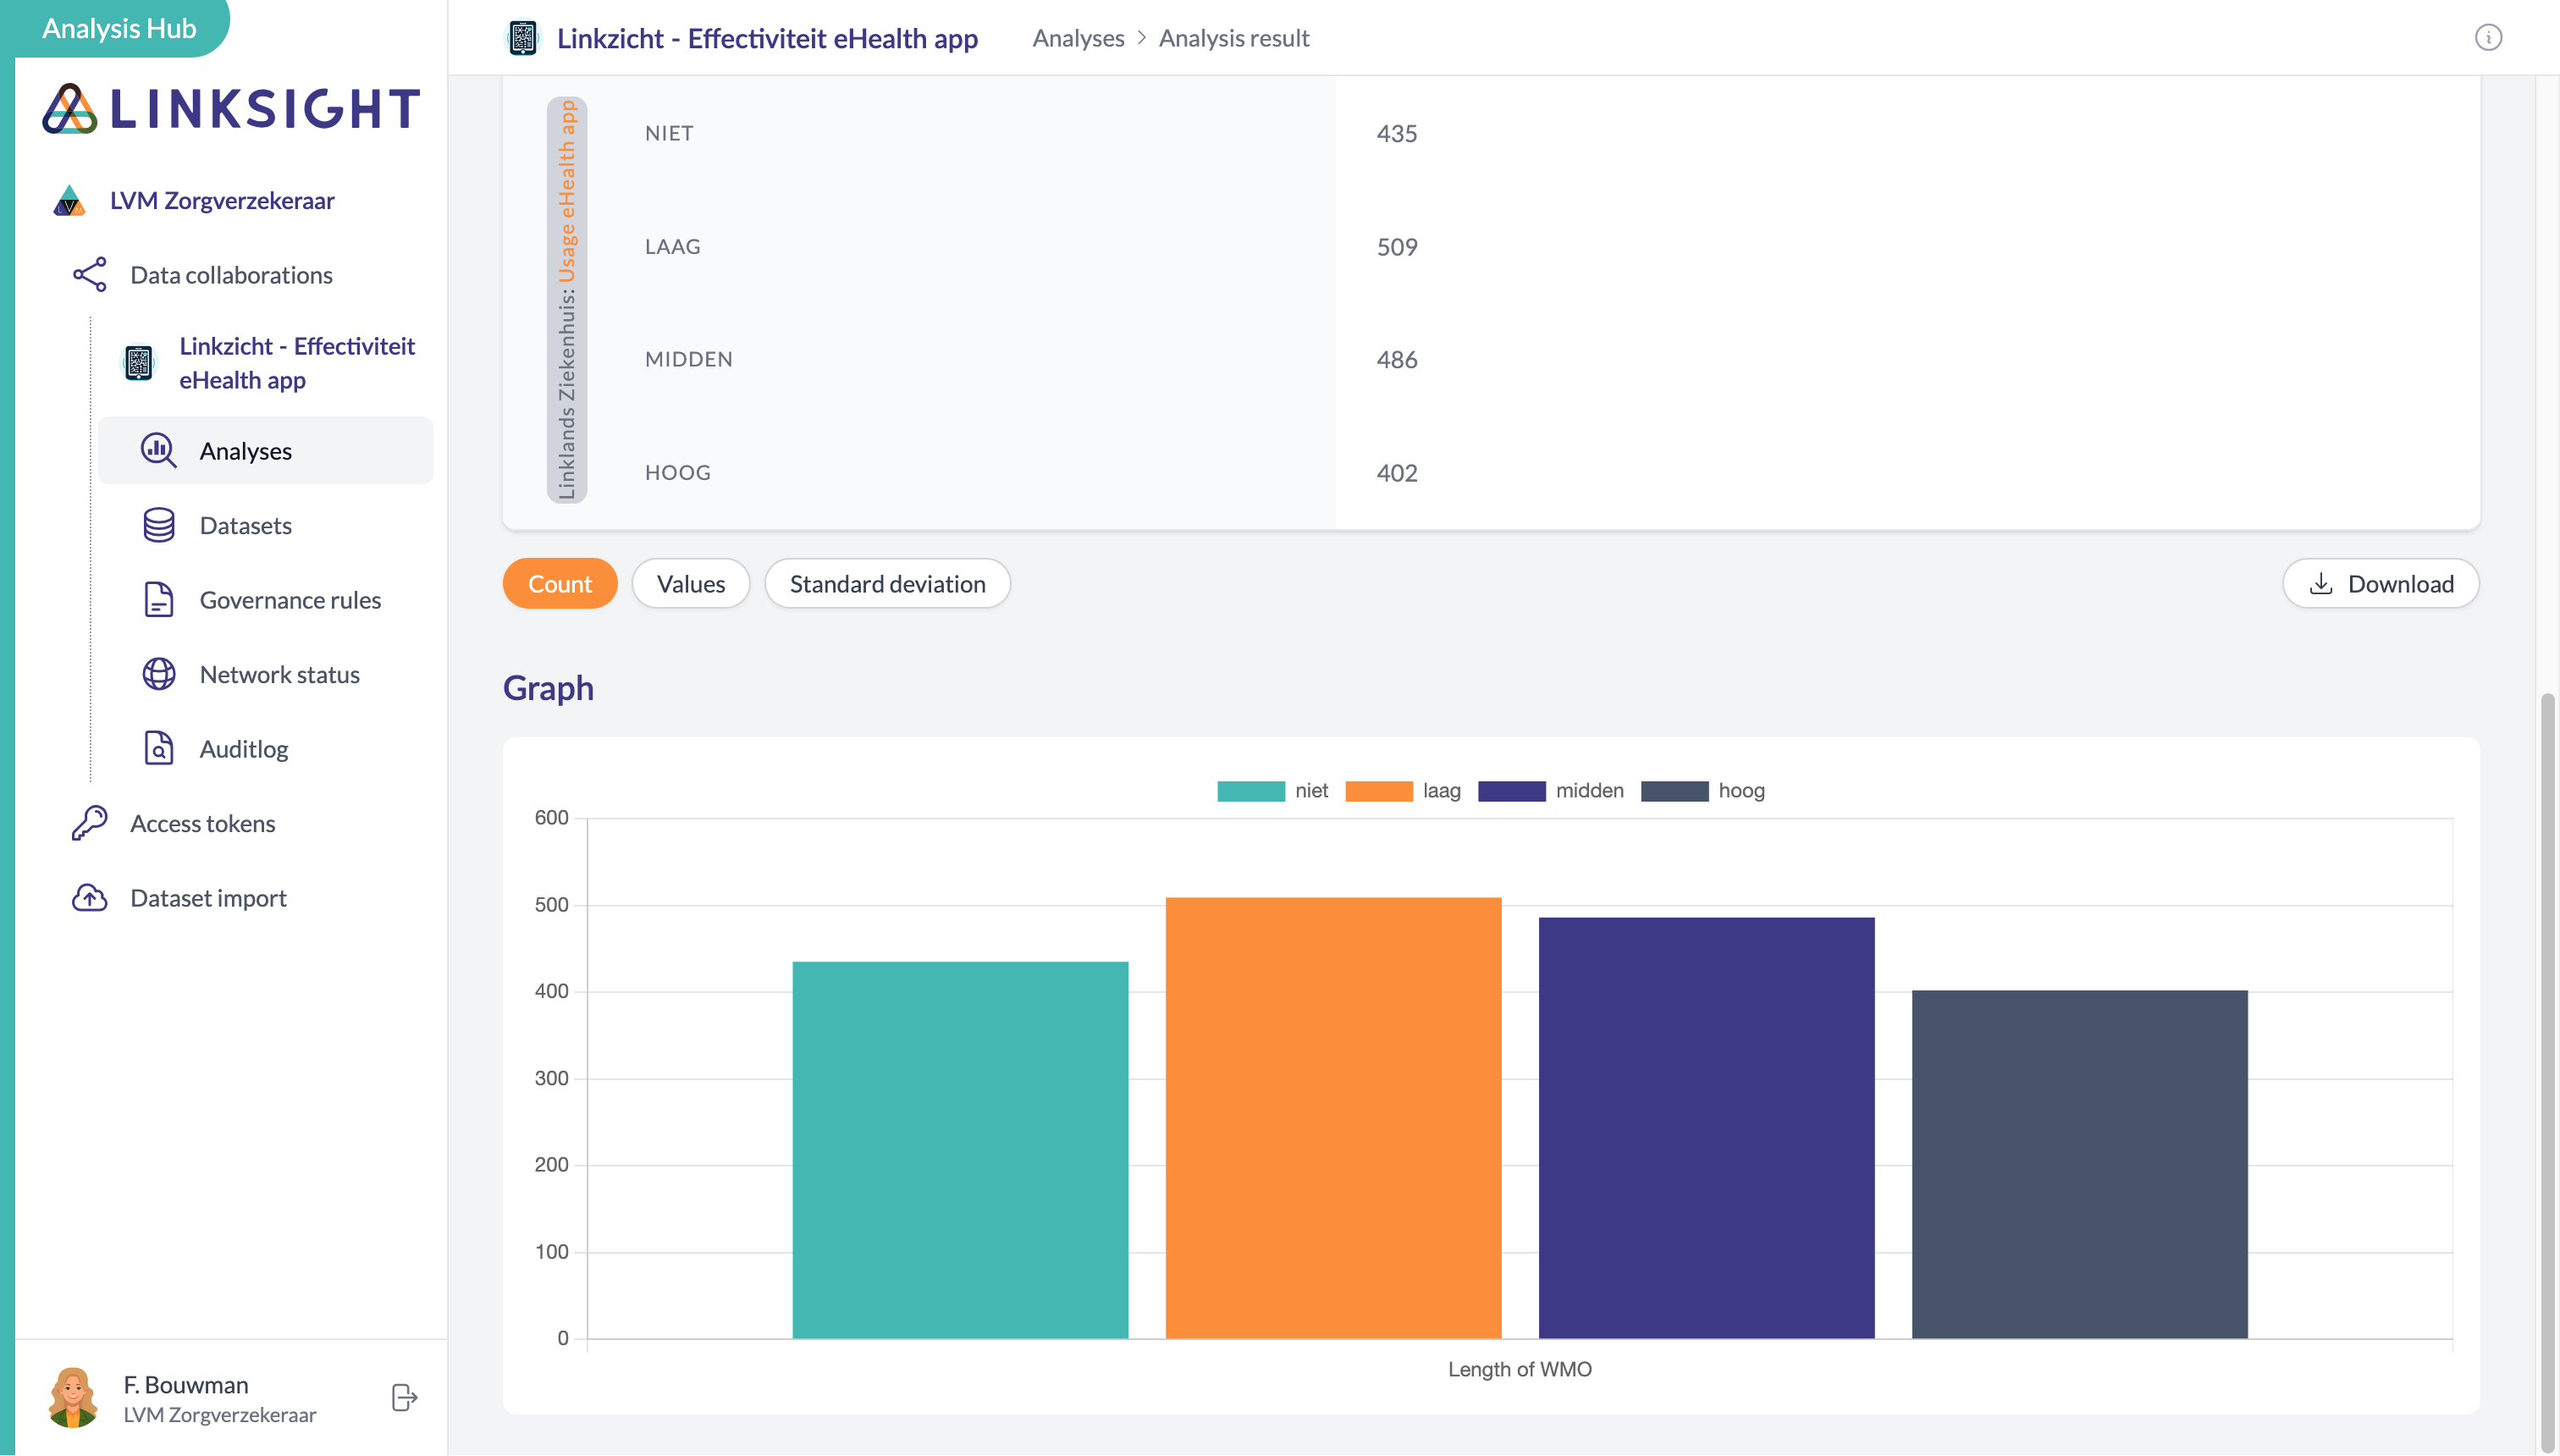
Task: Toggle the orange laag legend swatch
Action: tap(1378, 791)
